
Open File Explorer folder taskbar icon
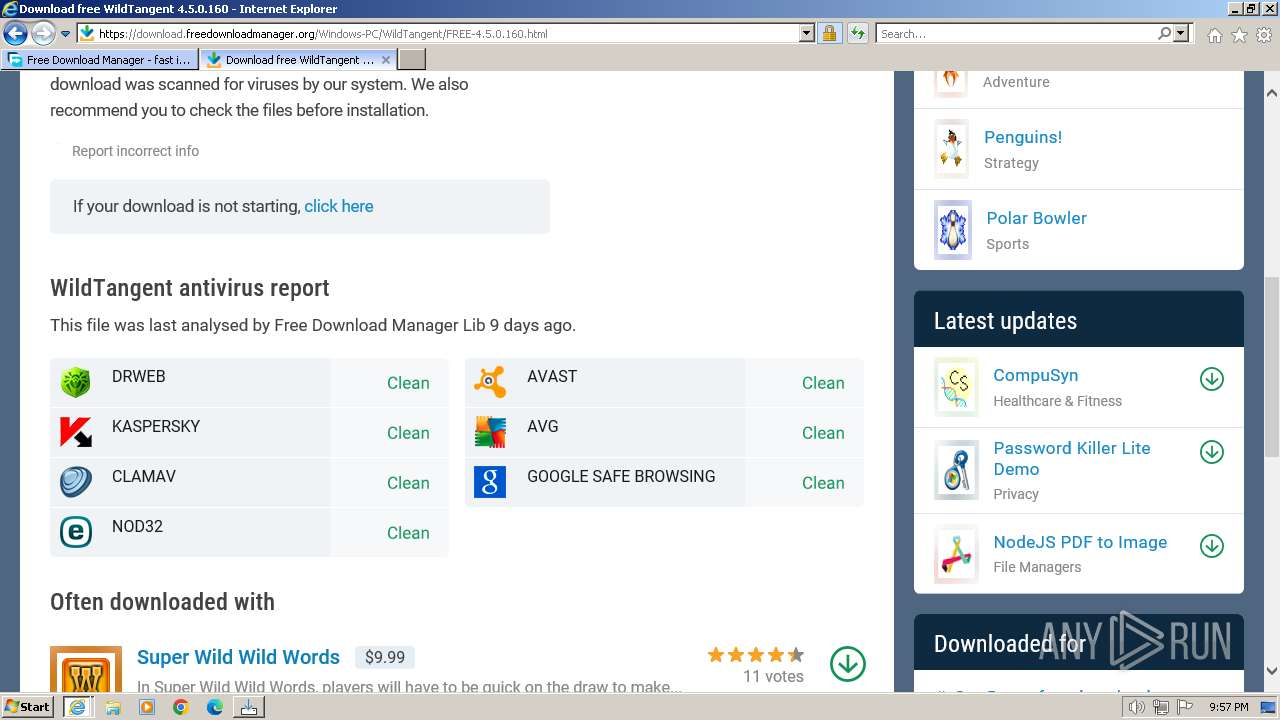[113, 707]
